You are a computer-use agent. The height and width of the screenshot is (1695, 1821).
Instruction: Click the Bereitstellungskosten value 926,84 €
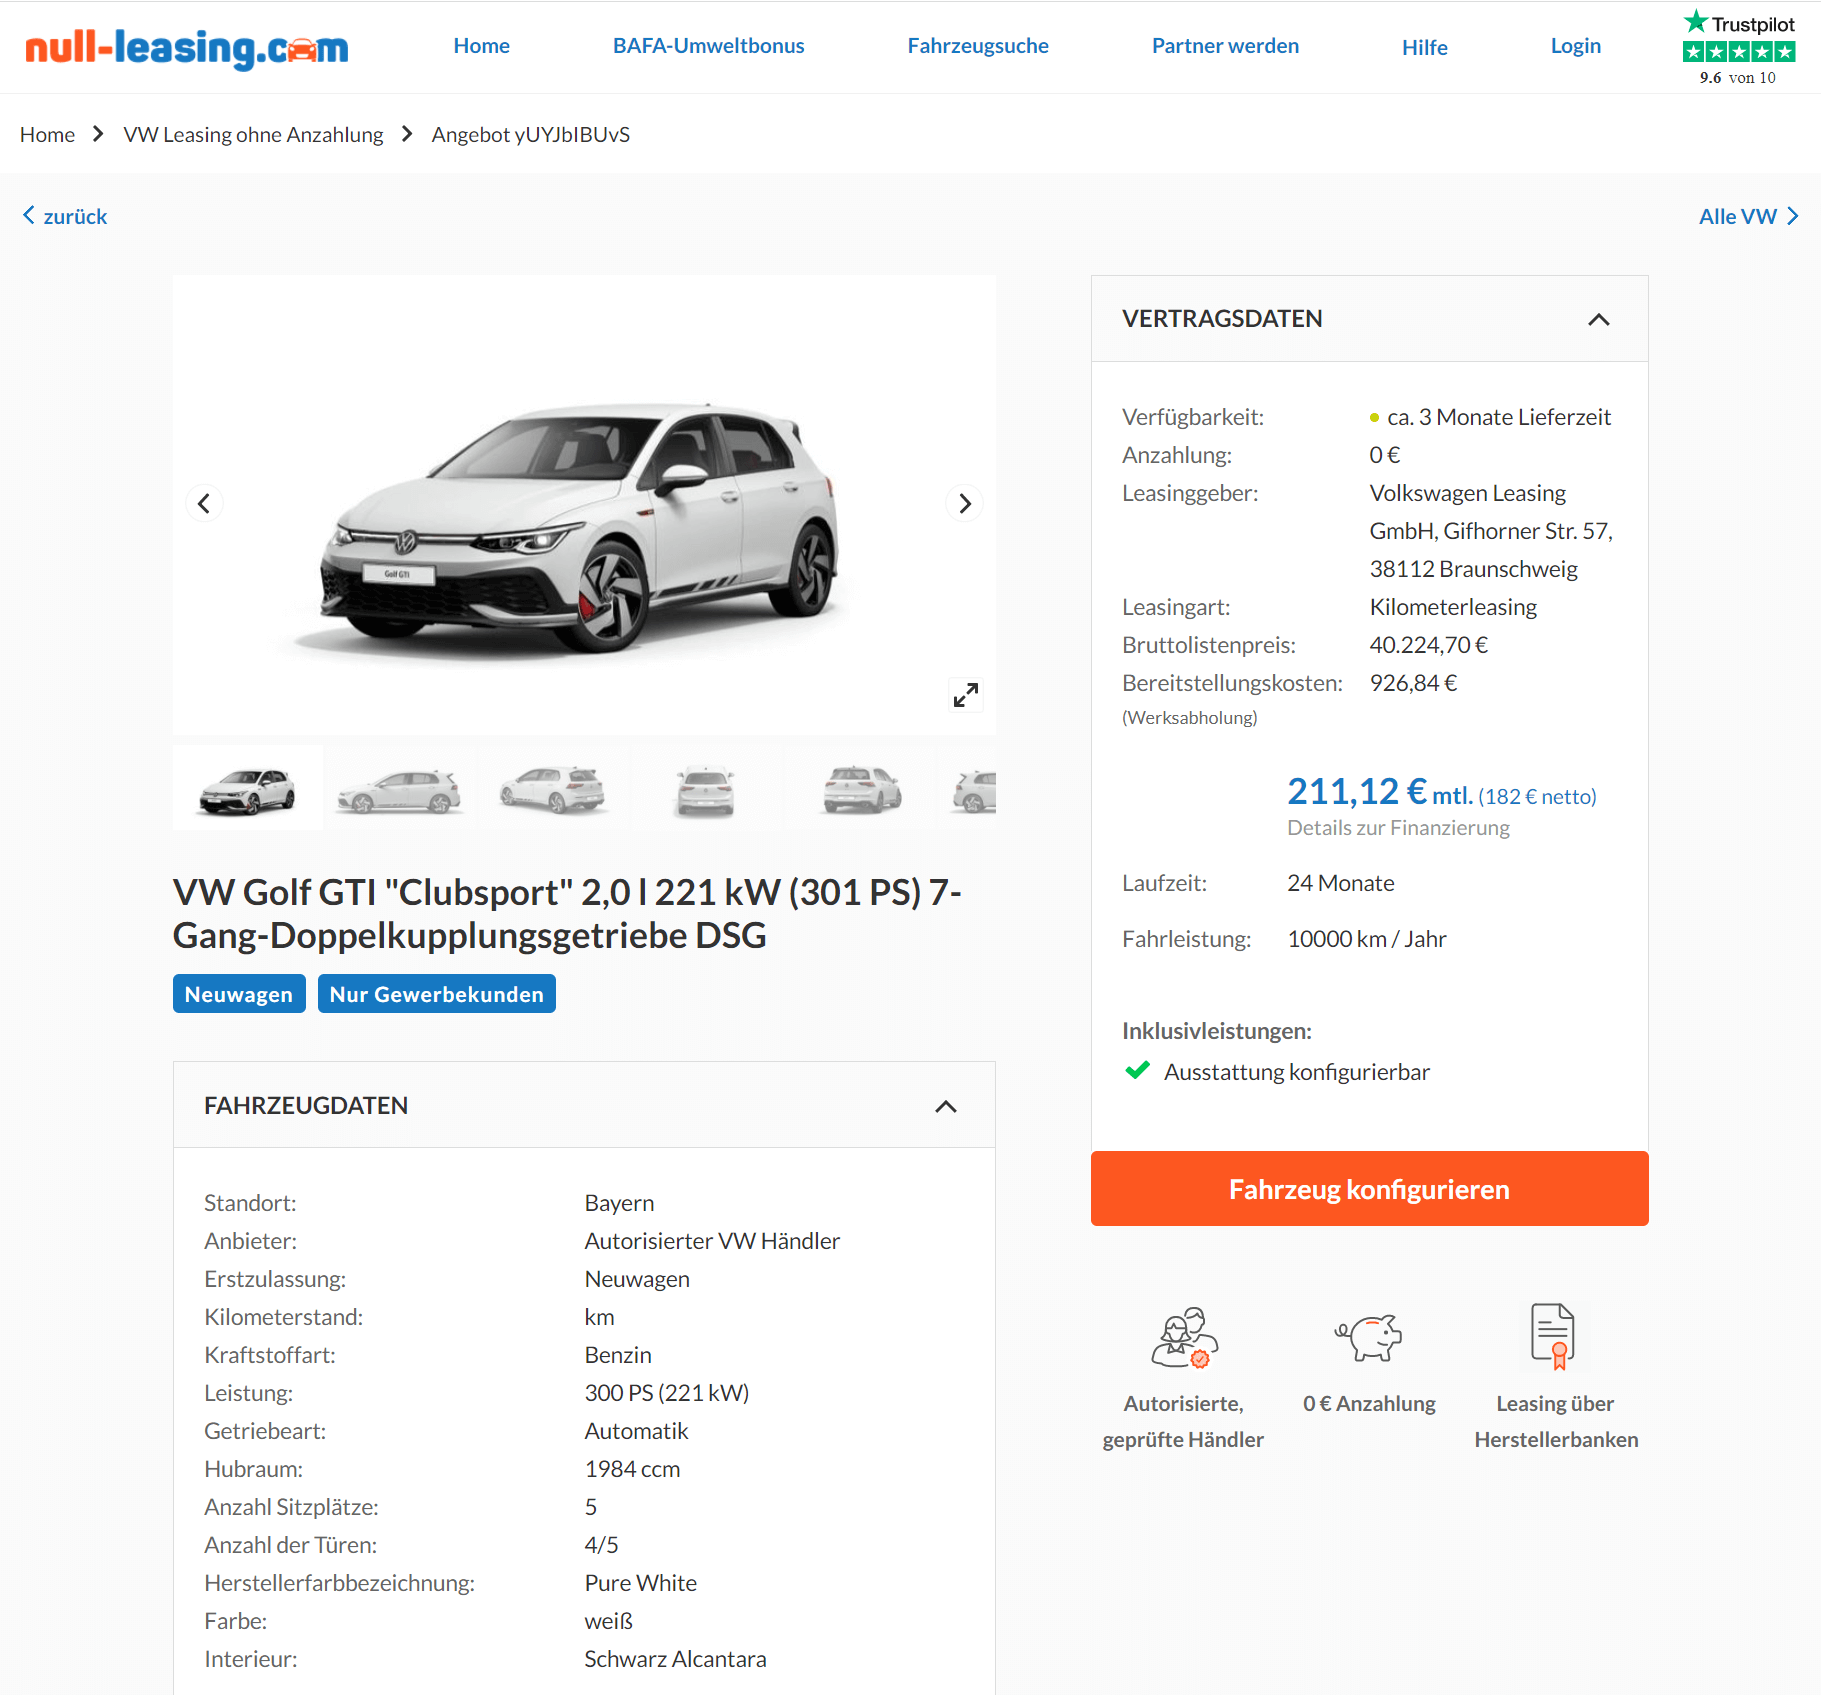[1413, 683]
